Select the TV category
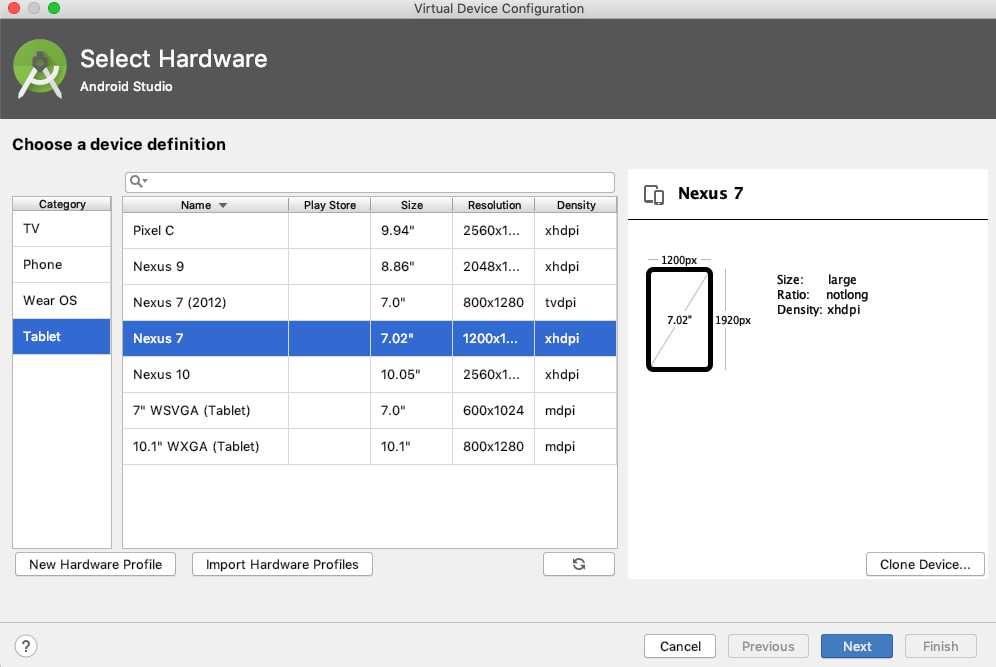 point(62,229)
